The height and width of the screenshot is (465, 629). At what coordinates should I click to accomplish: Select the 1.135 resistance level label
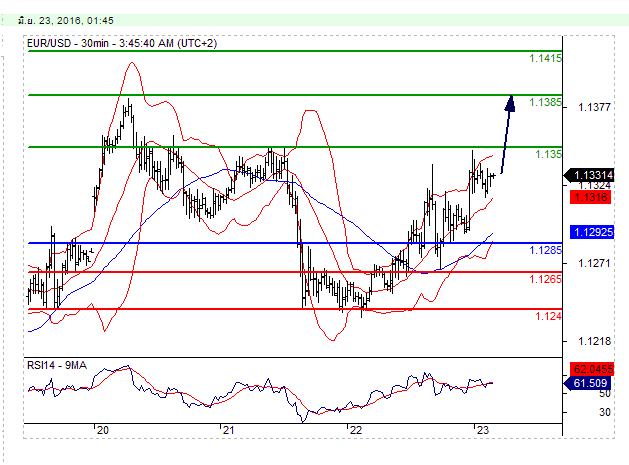548,154
